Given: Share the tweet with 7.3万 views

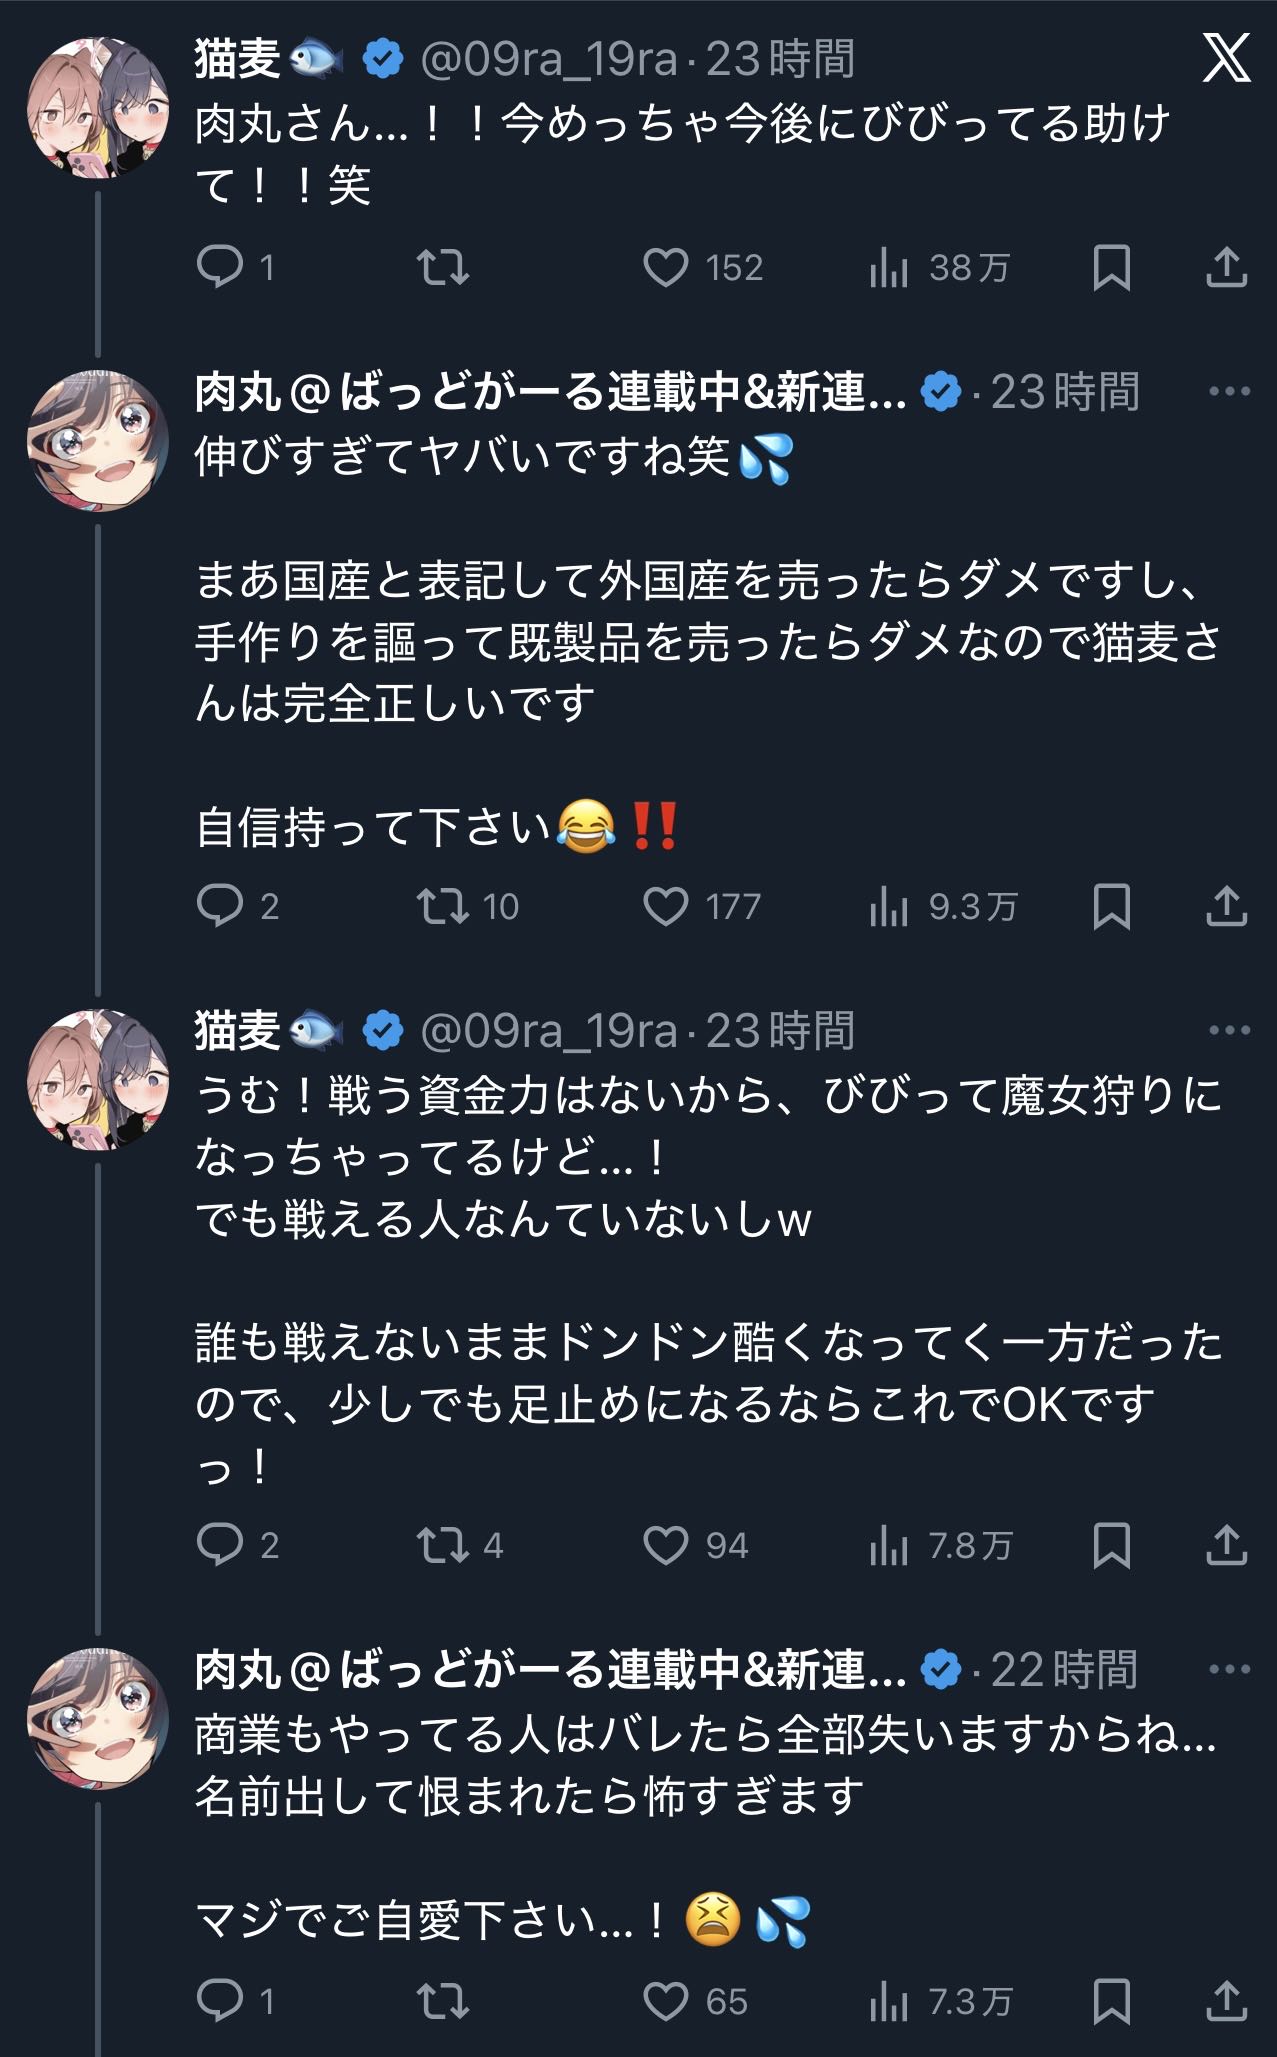Looking at the screenshot, I should (1226, 2001).
